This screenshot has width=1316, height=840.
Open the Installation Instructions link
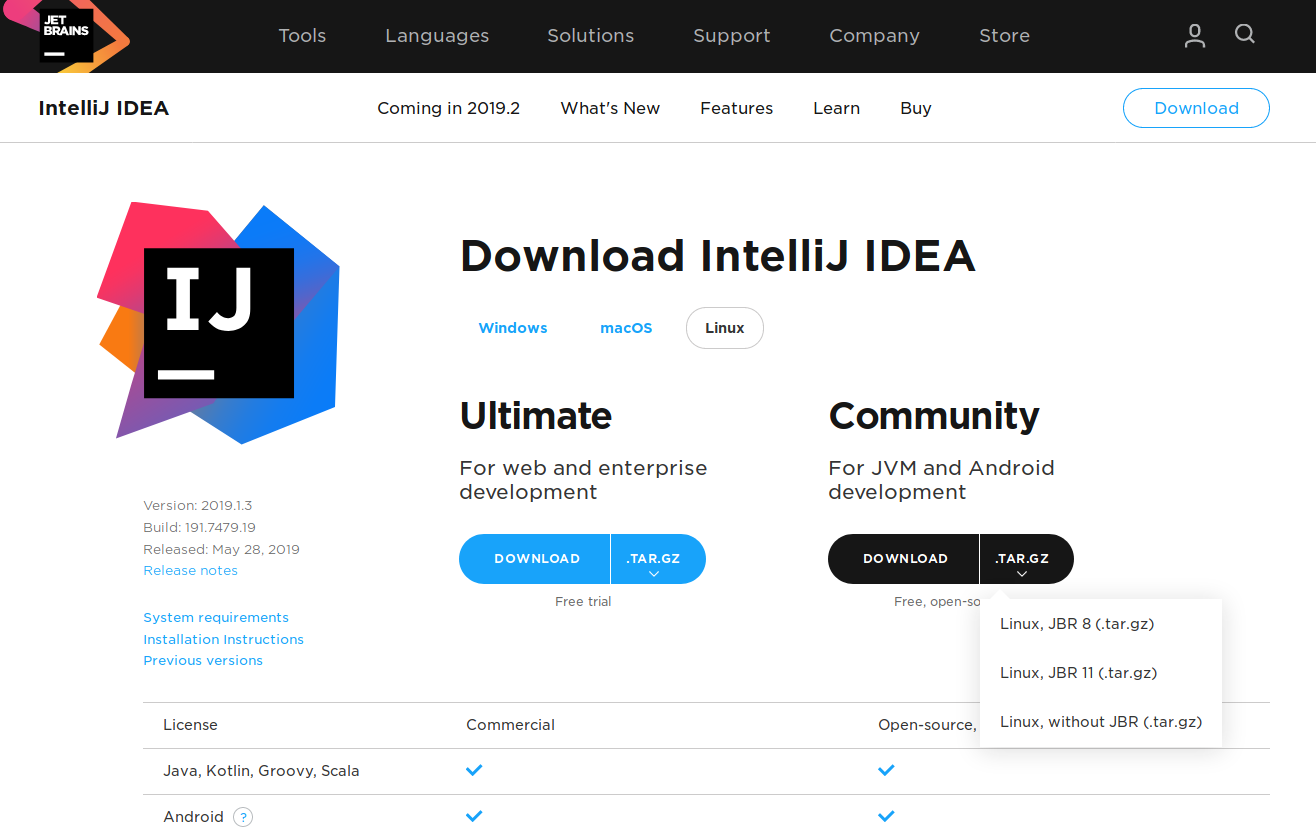(x=223, y=639)
